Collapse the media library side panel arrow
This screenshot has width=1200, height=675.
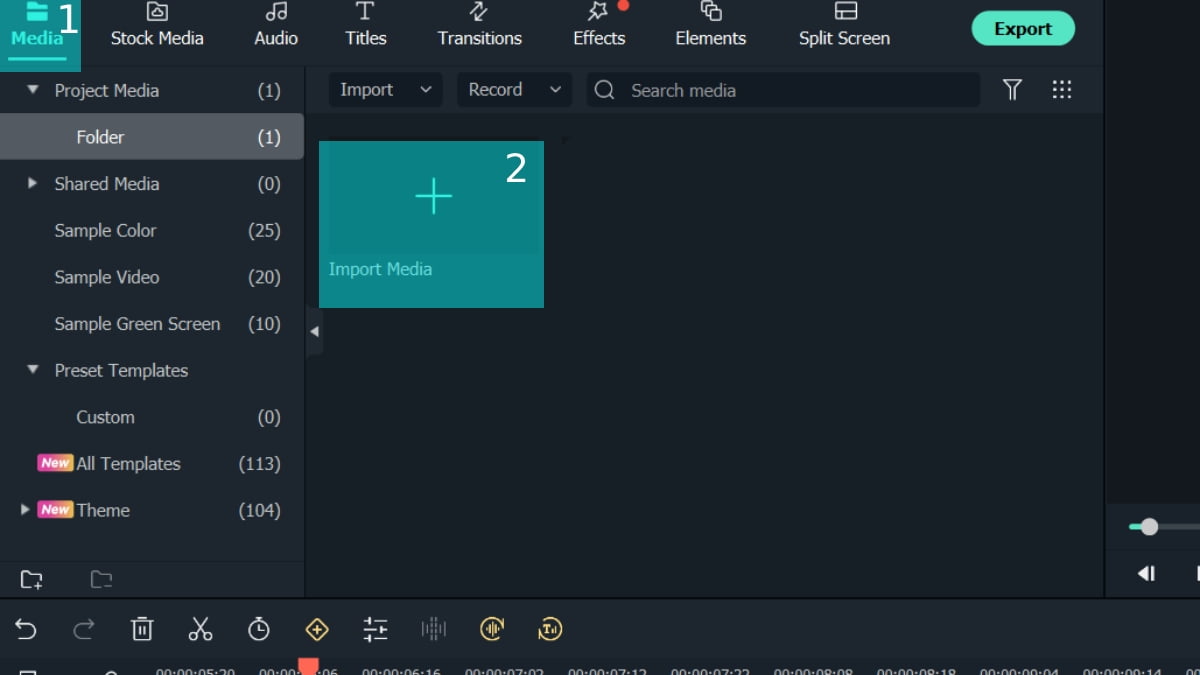pos(314,331)
